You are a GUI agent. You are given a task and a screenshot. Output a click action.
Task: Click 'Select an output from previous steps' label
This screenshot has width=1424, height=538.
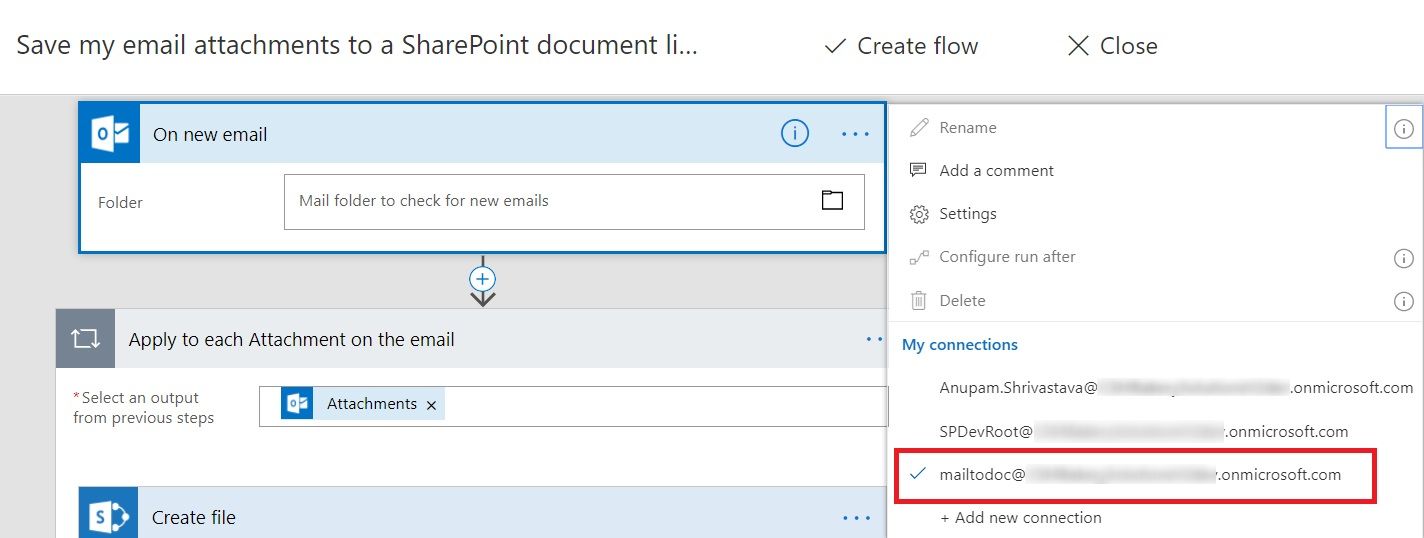[144, 407]
